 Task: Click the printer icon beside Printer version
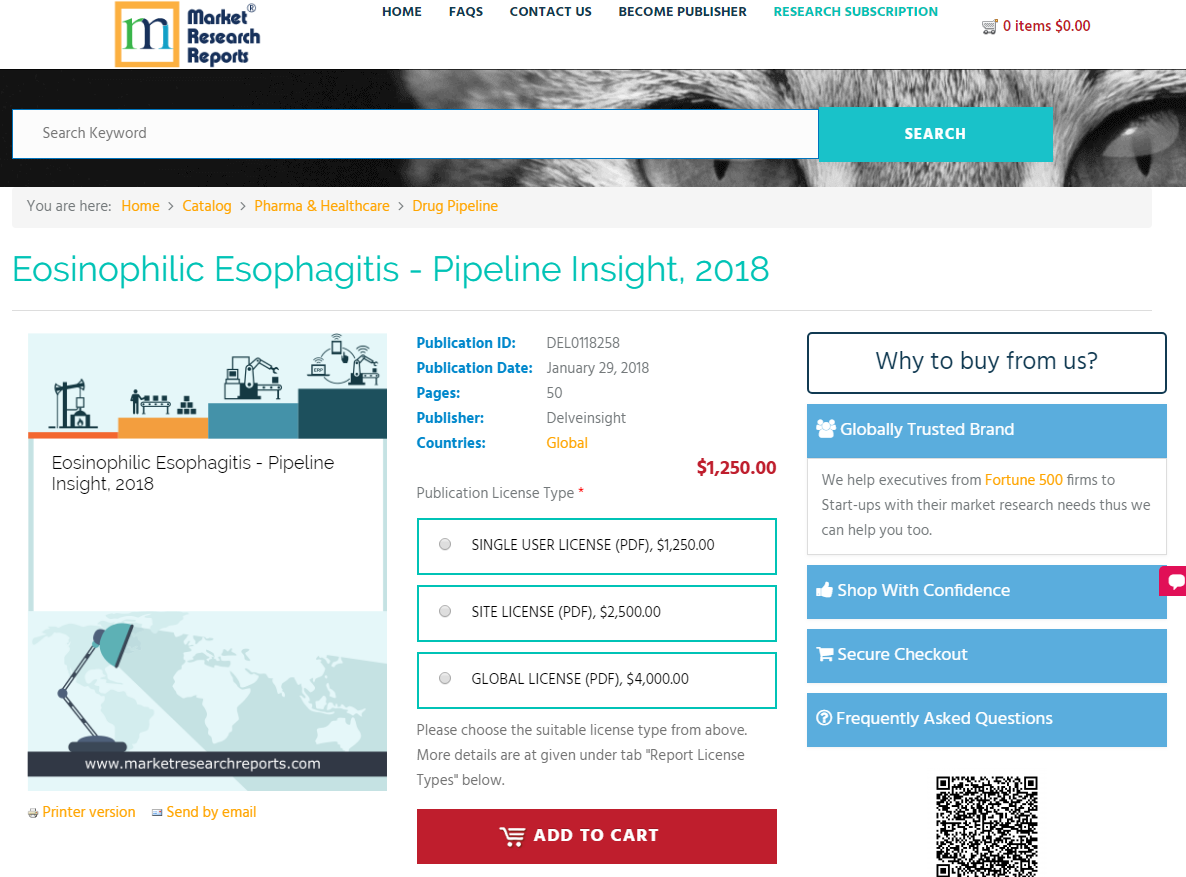tap(33, 813)
